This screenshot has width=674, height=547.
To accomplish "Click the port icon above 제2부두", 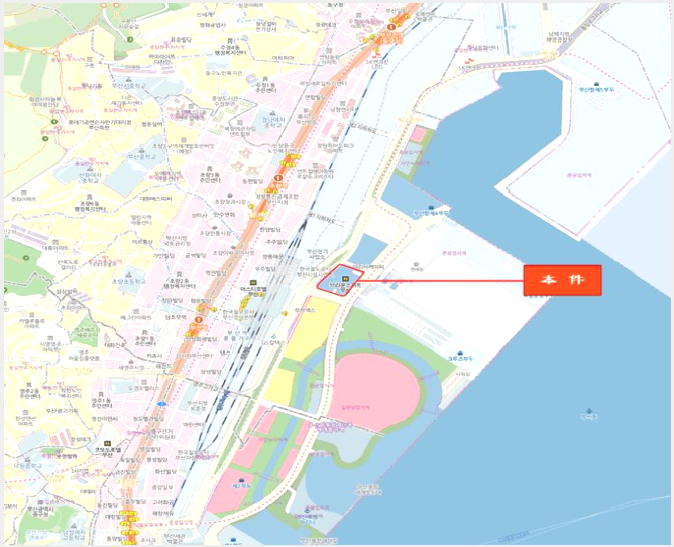I will coord(241,480).
